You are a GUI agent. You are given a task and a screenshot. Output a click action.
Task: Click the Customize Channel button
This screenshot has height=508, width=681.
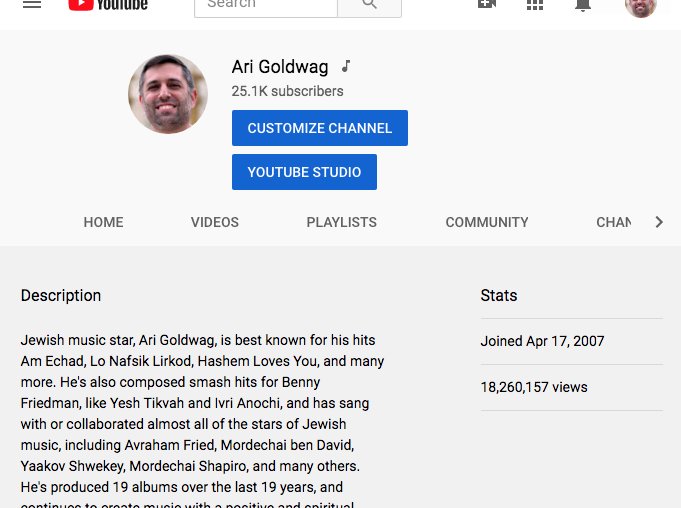[320, 128]
